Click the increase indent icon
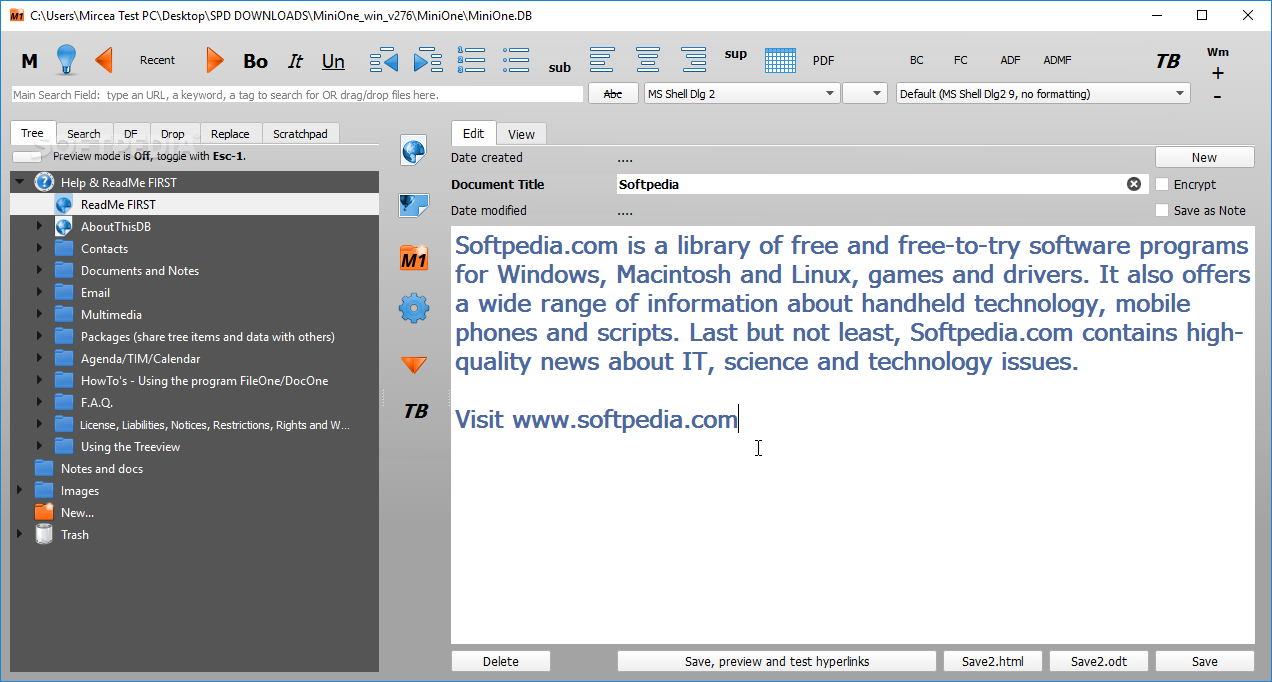Viewport: 1272px width, 682px height. [x=428, y=60]
